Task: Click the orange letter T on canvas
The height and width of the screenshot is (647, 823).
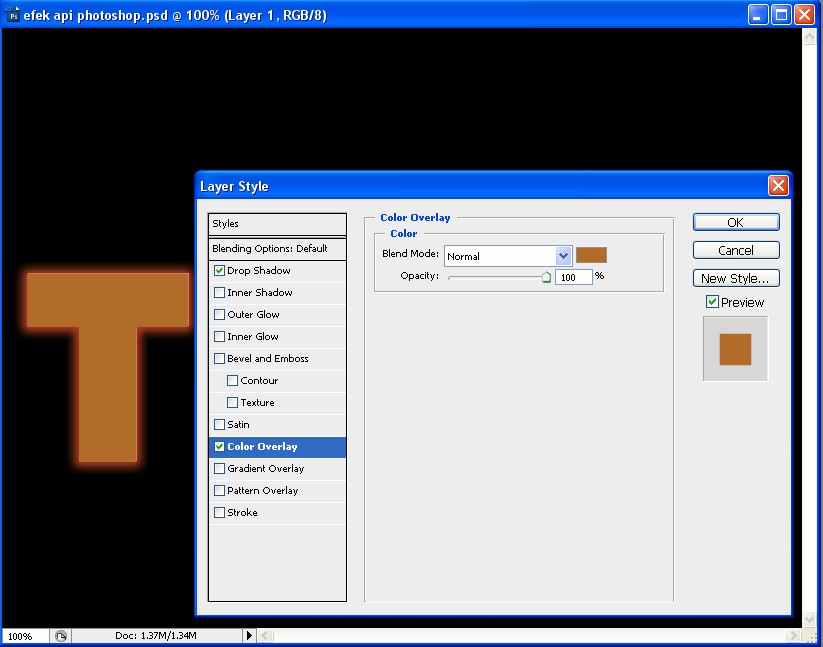Action: click(108, 366)
